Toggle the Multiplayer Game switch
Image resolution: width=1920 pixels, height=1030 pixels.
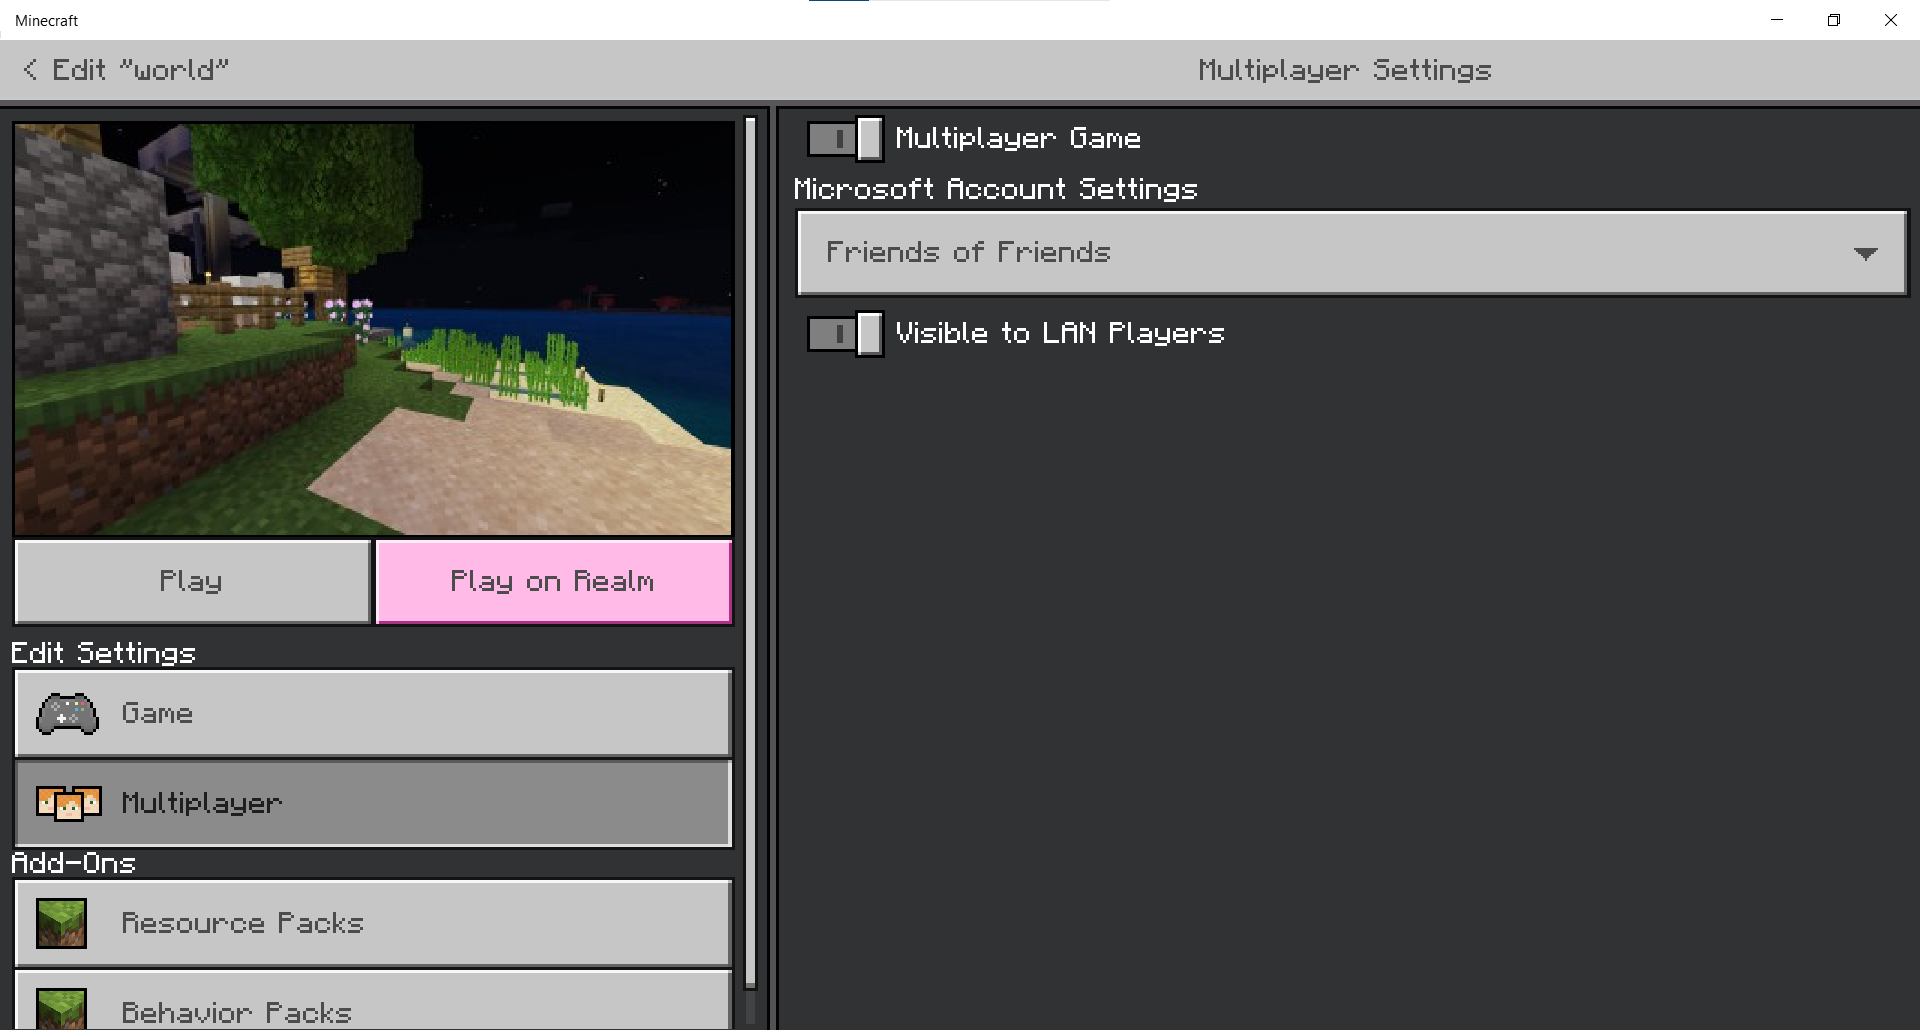[845, 139]
